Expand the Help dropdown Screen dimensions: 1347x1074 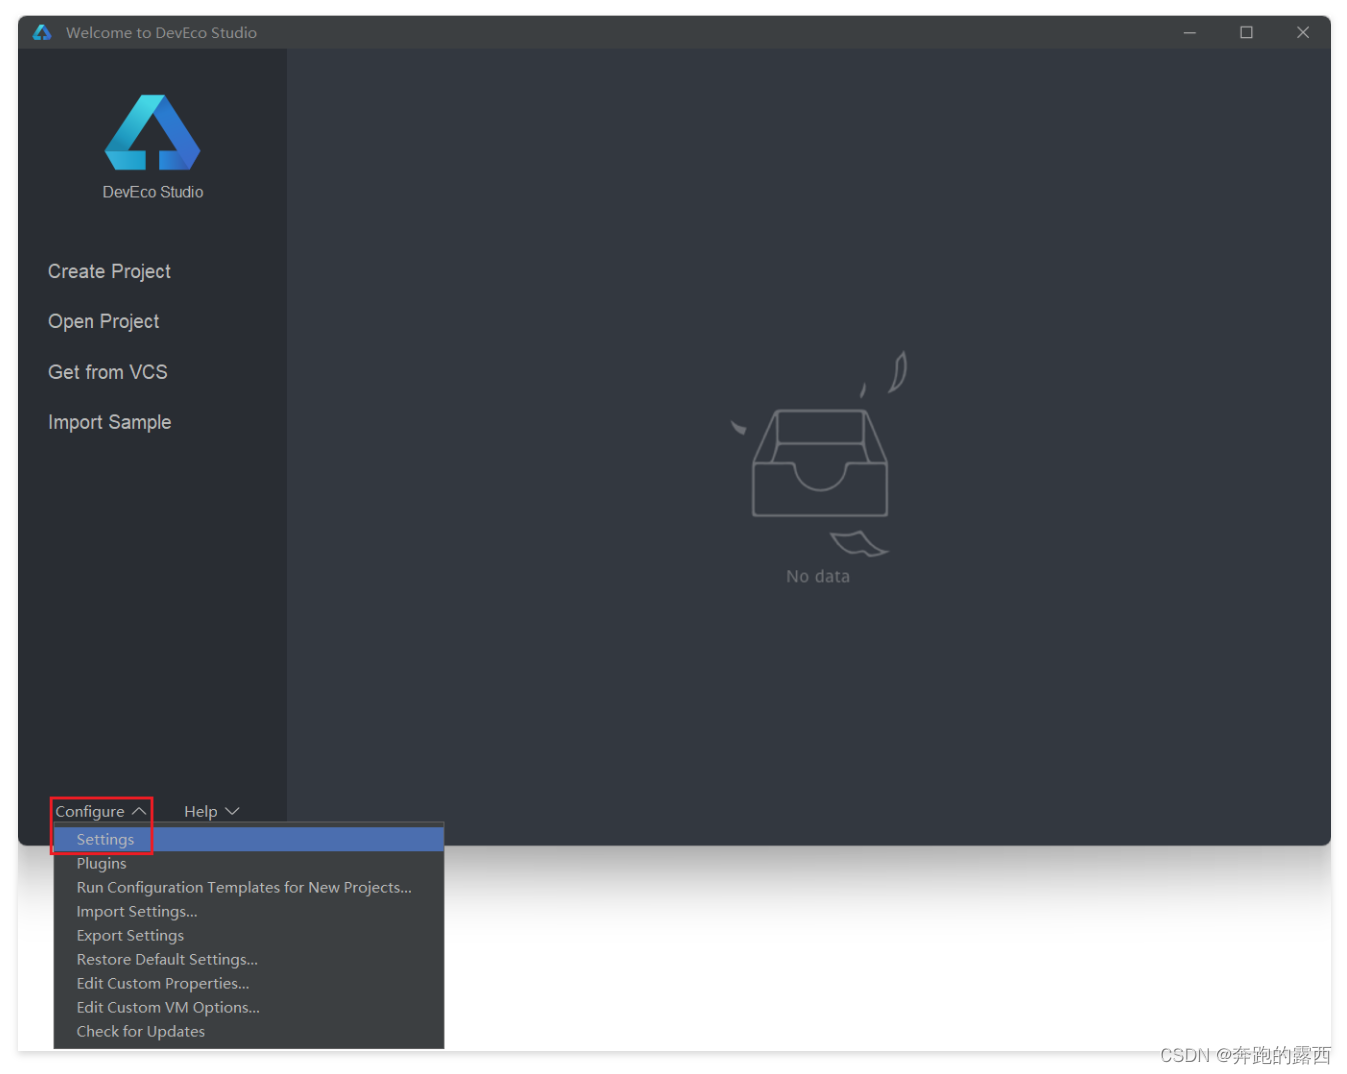pos(211,811)
